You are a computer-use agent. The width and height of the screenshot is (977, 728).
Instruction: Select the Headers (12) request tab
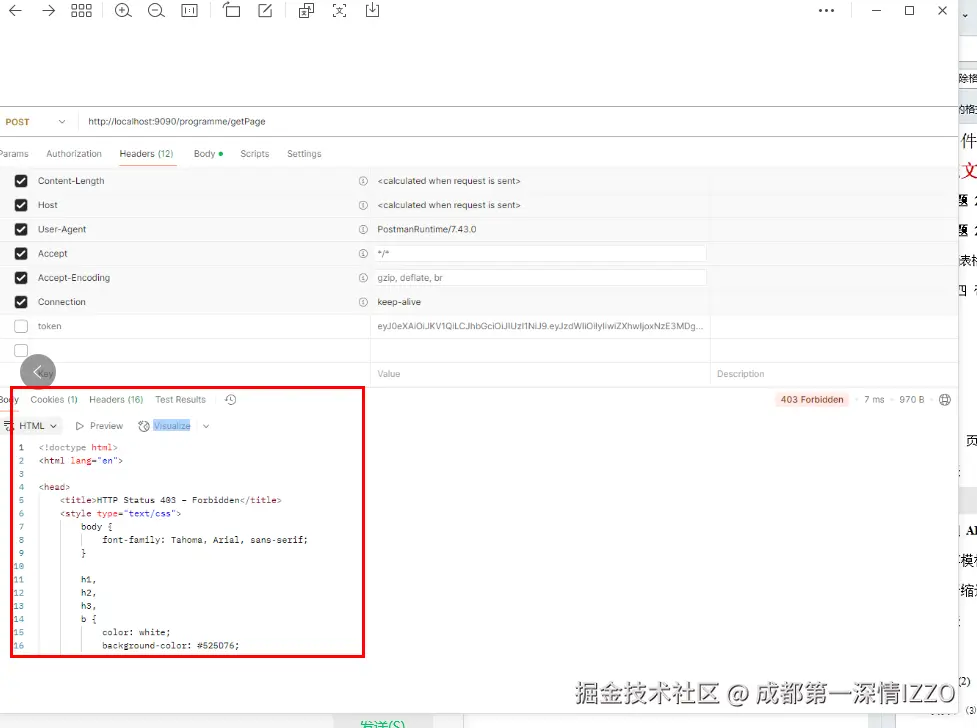tap(146, 154)
